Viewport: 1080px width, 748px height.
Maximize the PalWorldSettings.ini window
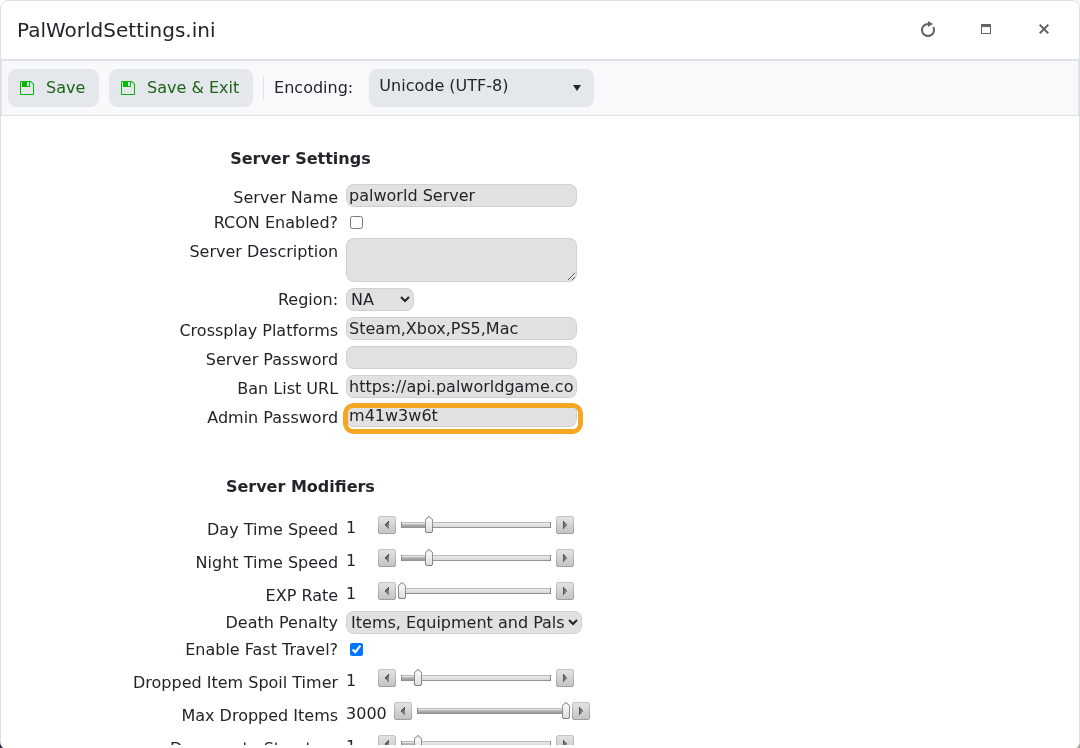coord(986,29)
